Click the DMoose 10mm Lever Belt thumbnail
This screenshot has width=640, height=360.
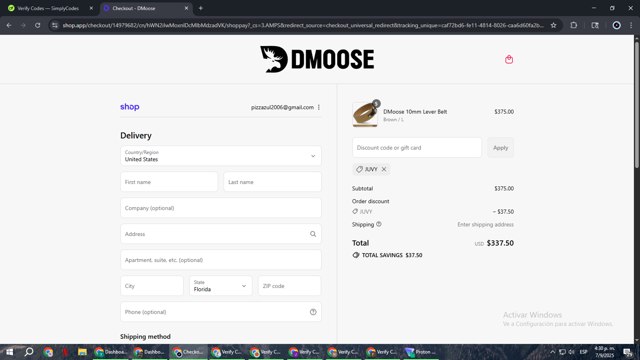[365, 115]
